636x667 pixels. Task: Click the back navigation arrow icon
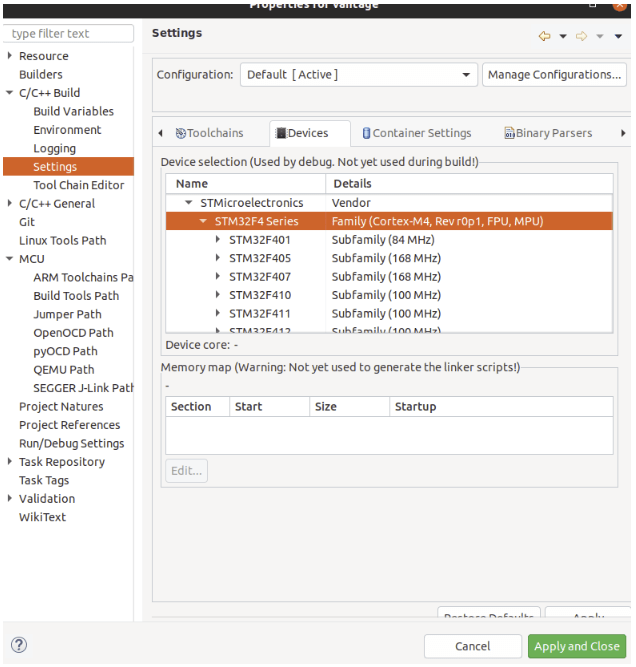tap(545, 36)
